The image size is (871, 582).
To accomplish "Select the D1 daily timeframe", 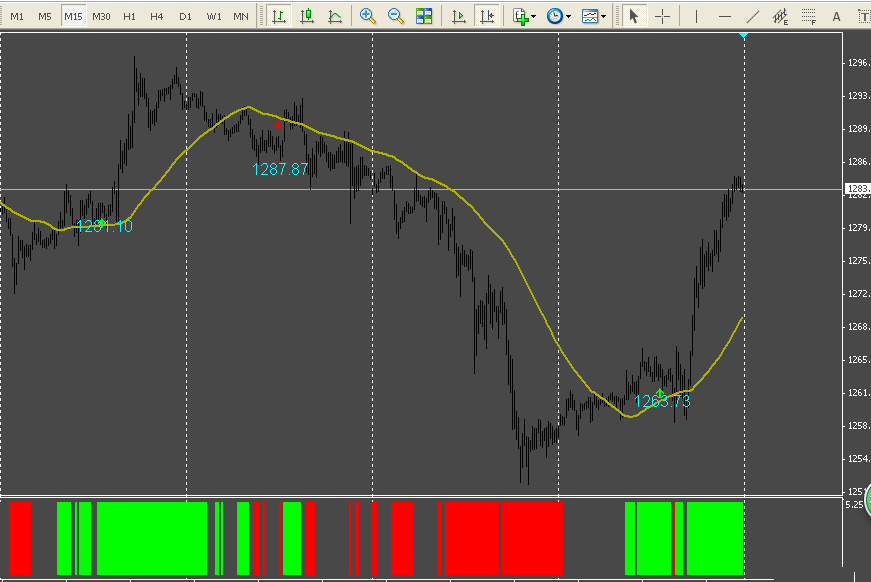I will (185, 16).
